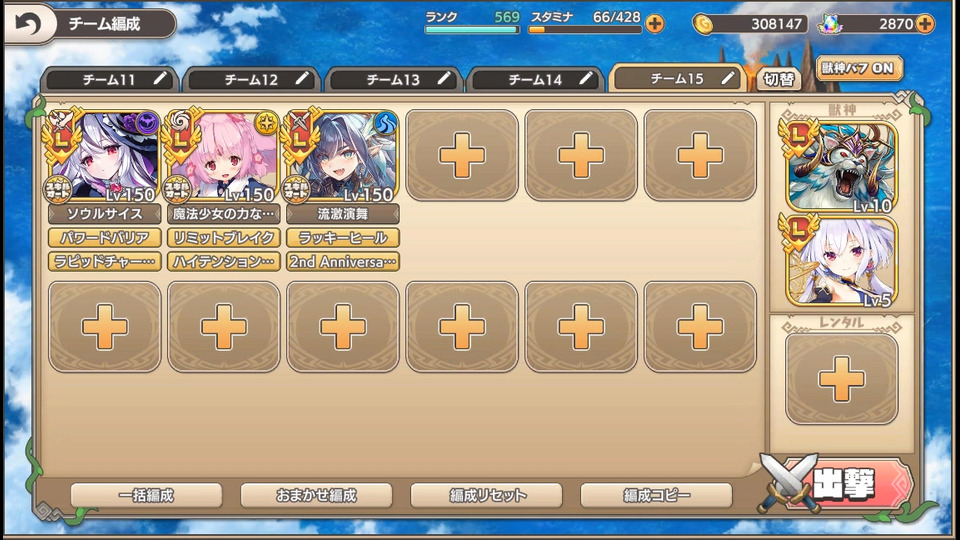Tap the stamina refill plus icon

[654, 24]
